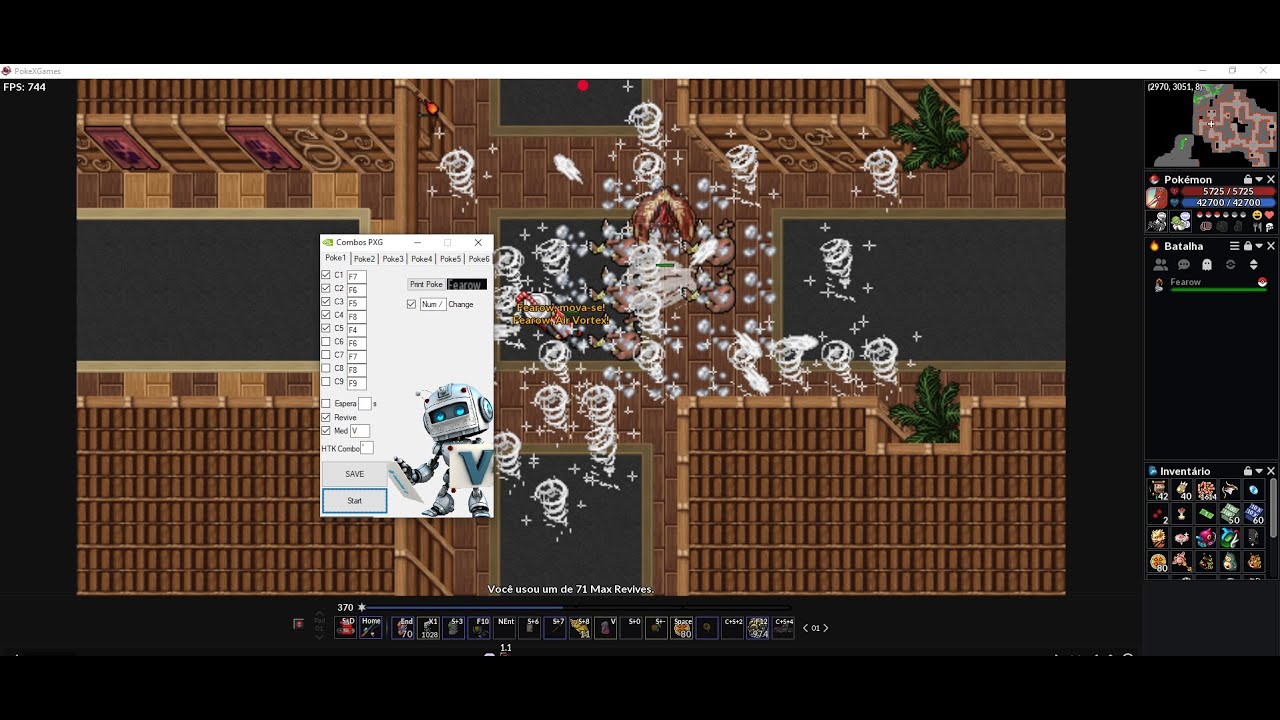Switch to the Poke2 tab

(x=364, y=259)
